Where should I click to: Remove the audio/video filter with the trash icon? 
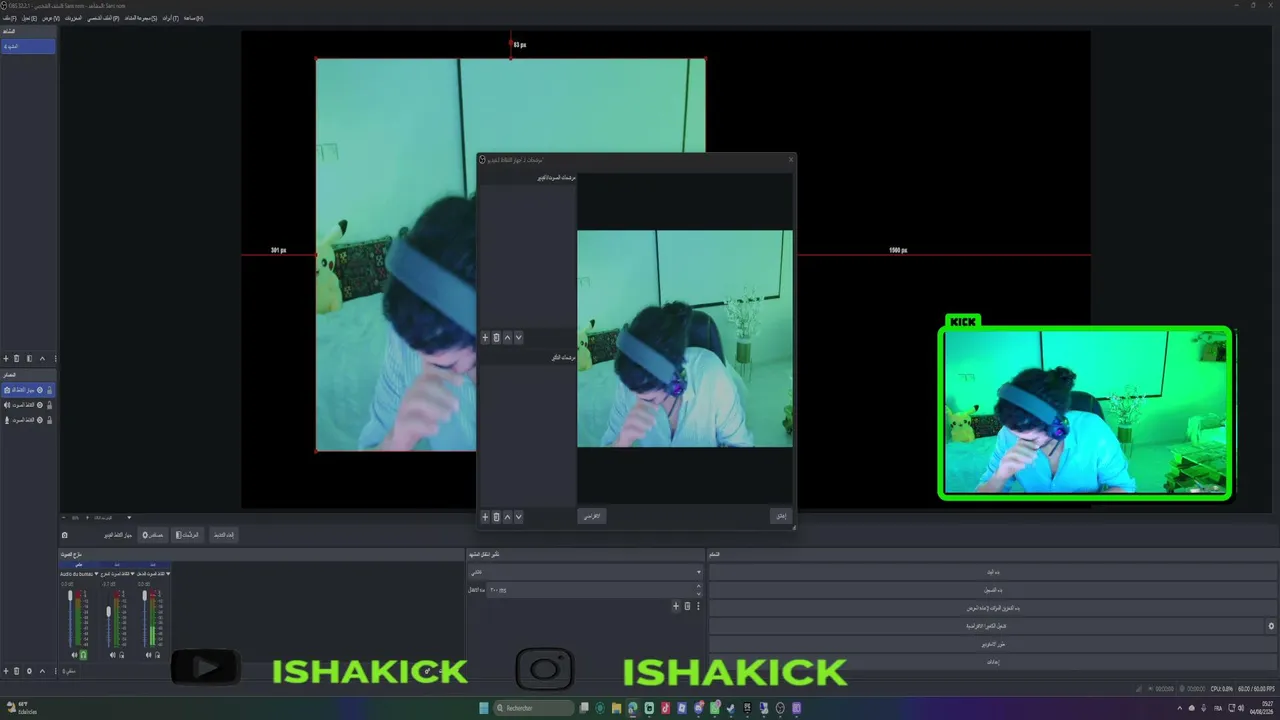(496, 337)
